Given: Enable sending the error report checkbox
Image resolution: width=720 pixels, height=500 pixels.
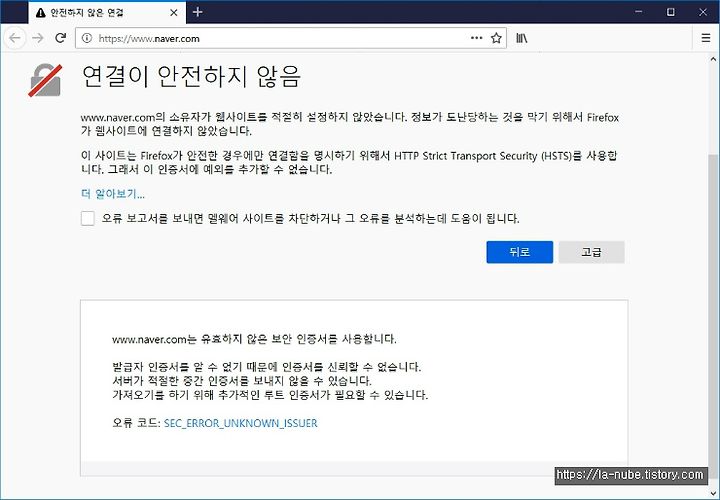Looking at the screenshot, I should (x=88, y=218).
